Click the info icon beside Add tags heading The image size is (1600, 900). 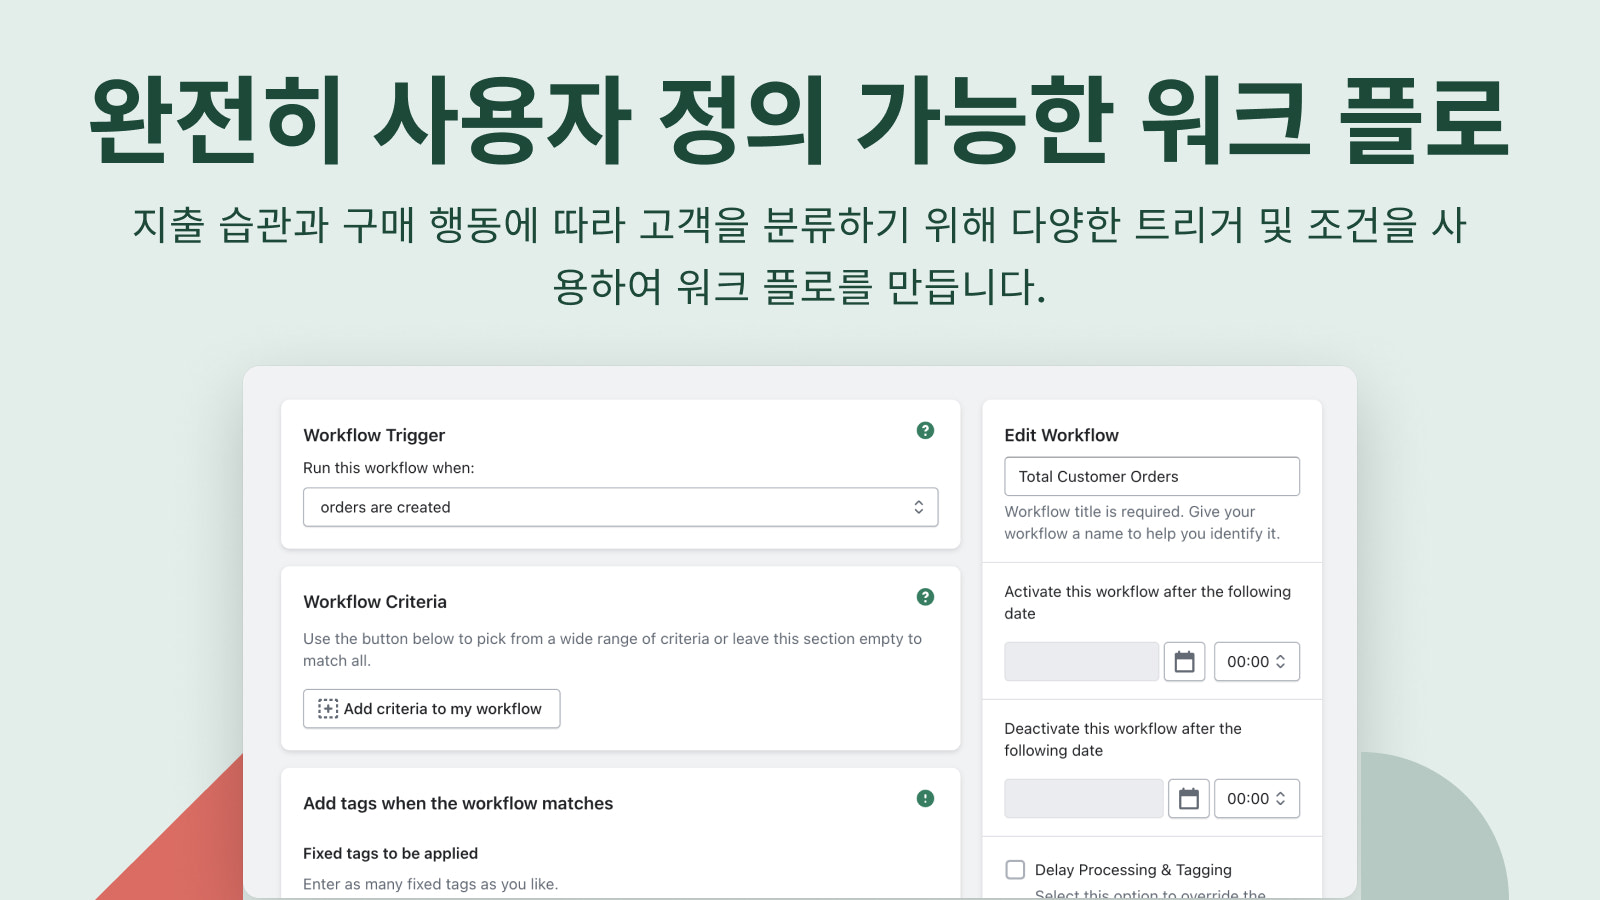tap(925, 798)
